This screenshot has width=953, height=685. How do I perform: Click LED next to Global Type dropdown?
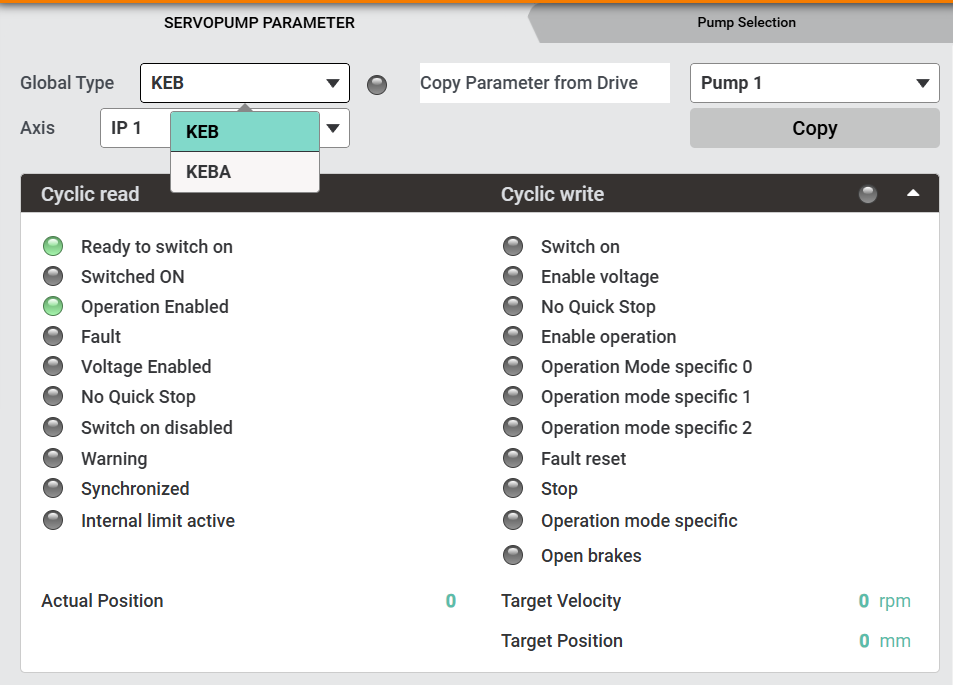[377, 85]
